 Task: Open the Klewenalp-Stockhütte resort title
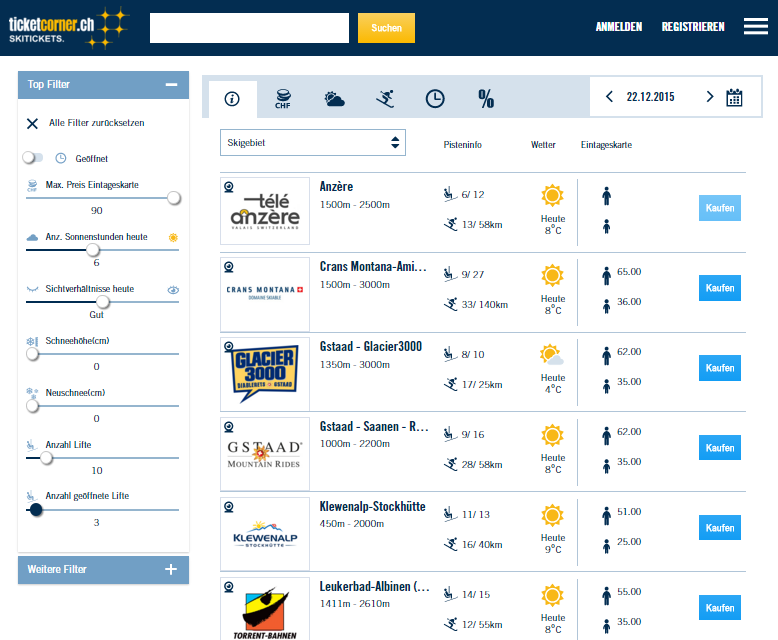(373, 507)
